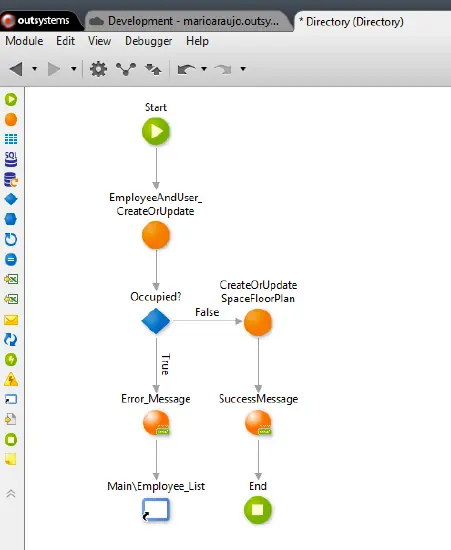Open the Module menu
451x550 pixels.
coord(24,41)
